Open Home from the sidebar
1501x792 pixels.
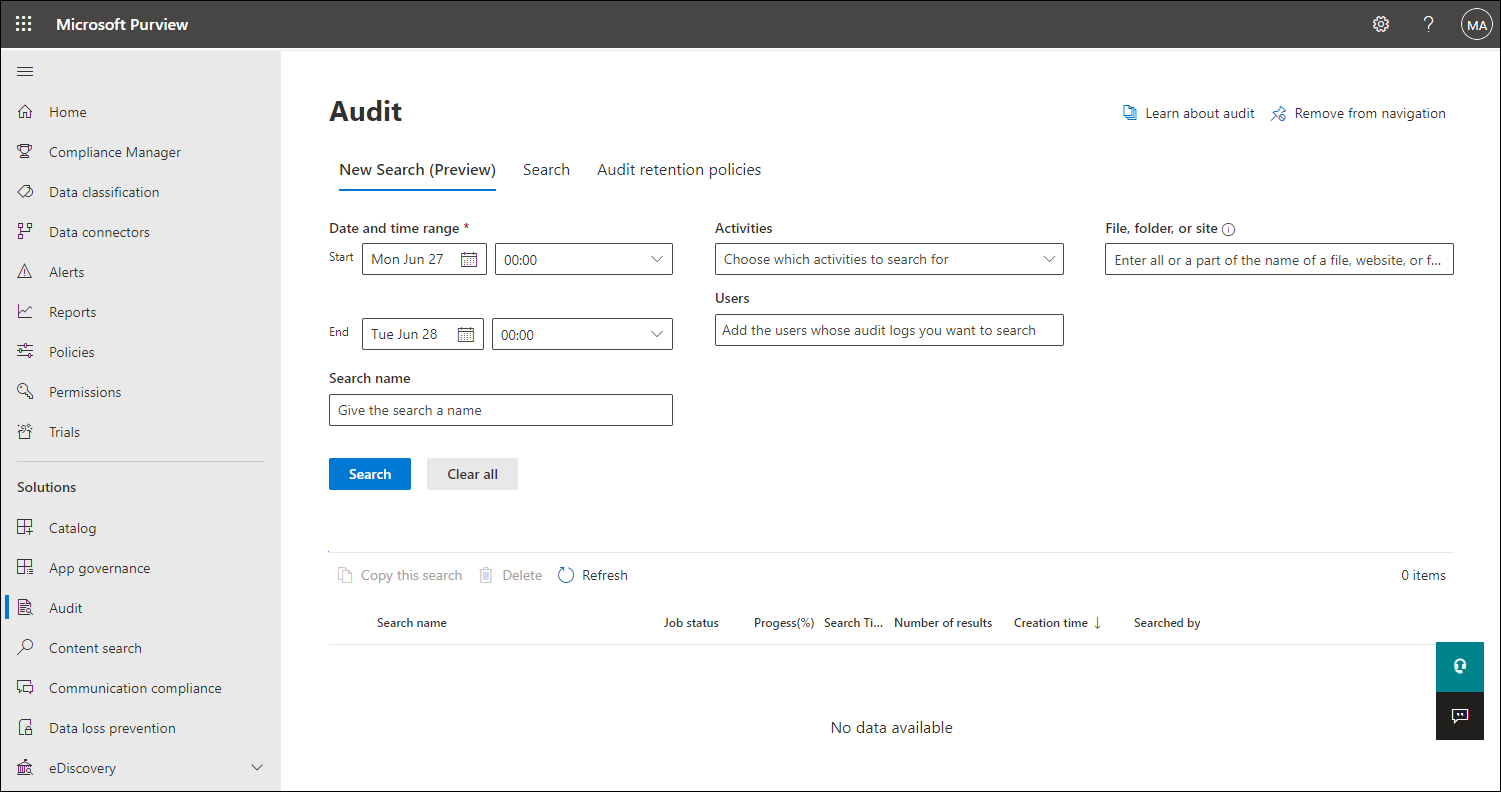click(67, 111)
